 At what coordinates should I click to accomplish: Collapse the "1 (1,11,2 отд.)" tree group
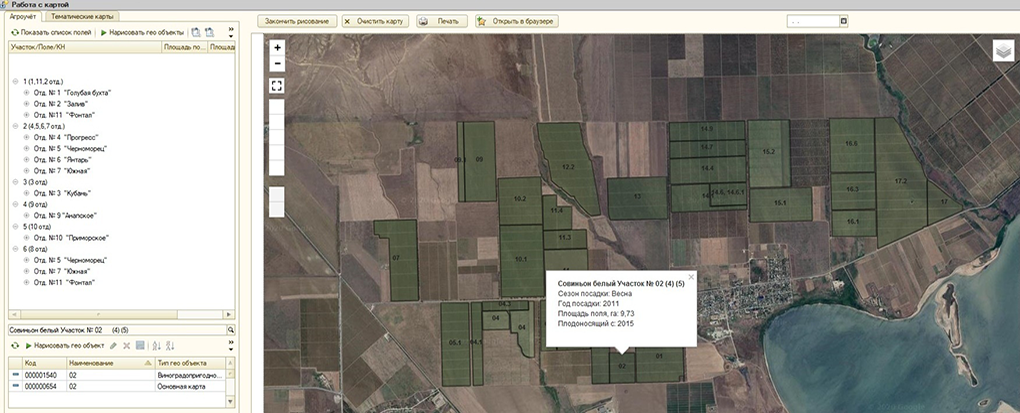(x=13, y=80)
